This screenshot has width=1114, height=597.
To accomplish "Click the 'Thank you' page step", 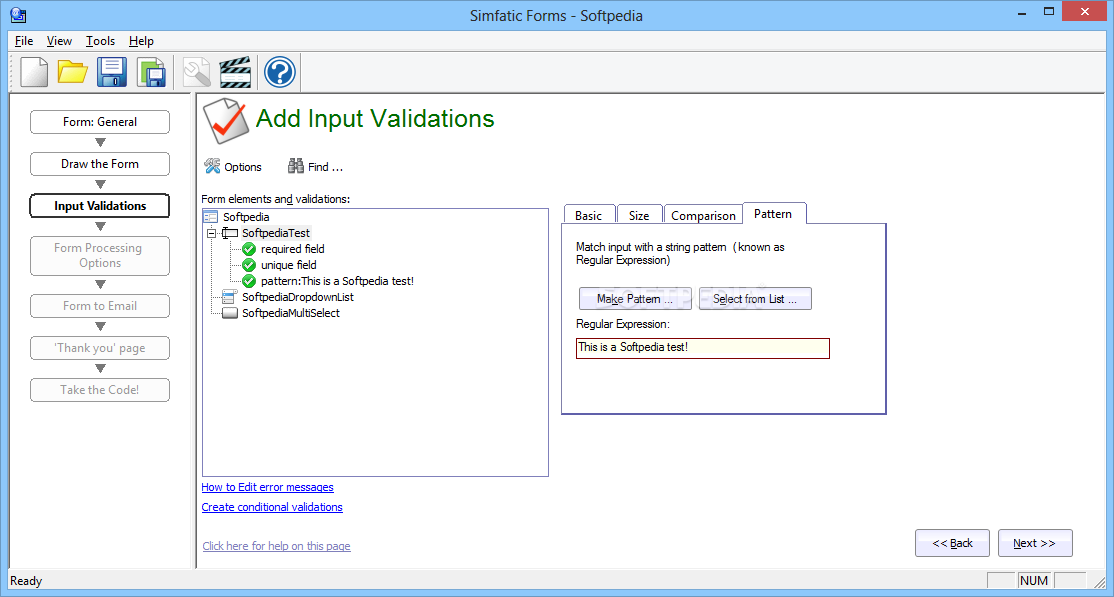I will pyautogui.click(x=100, y=348).
